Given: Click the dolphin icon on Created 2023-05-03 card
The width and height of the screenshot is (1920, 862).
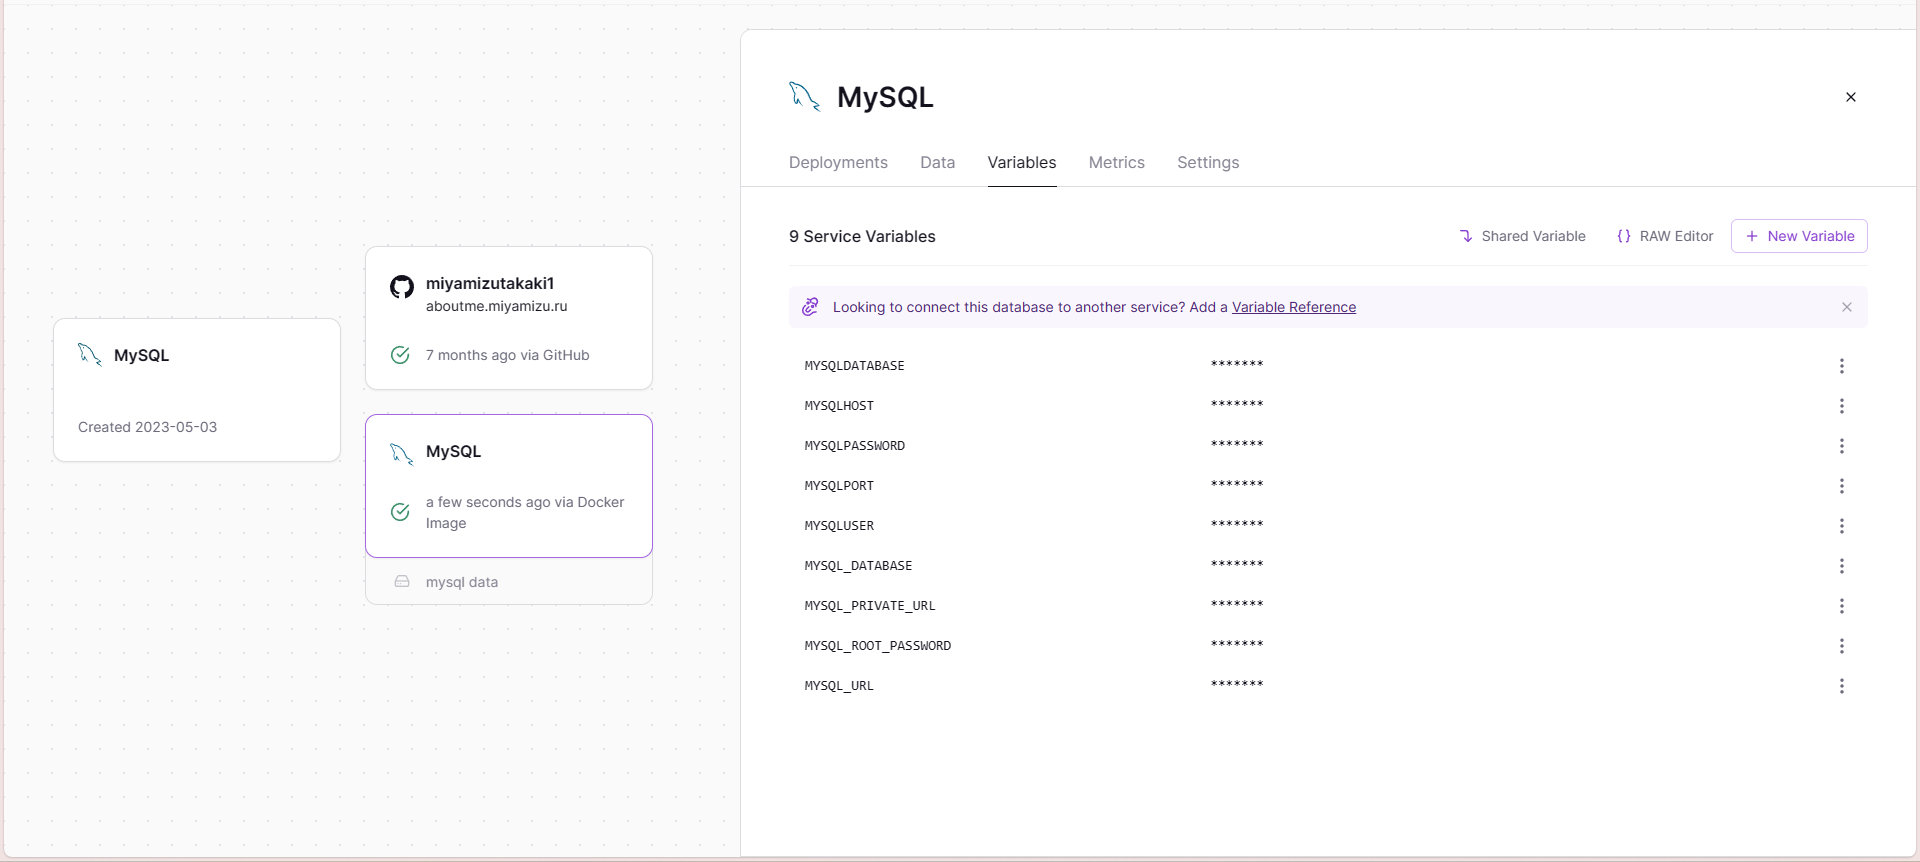Looking at the screenshot, I should point(89,355).
